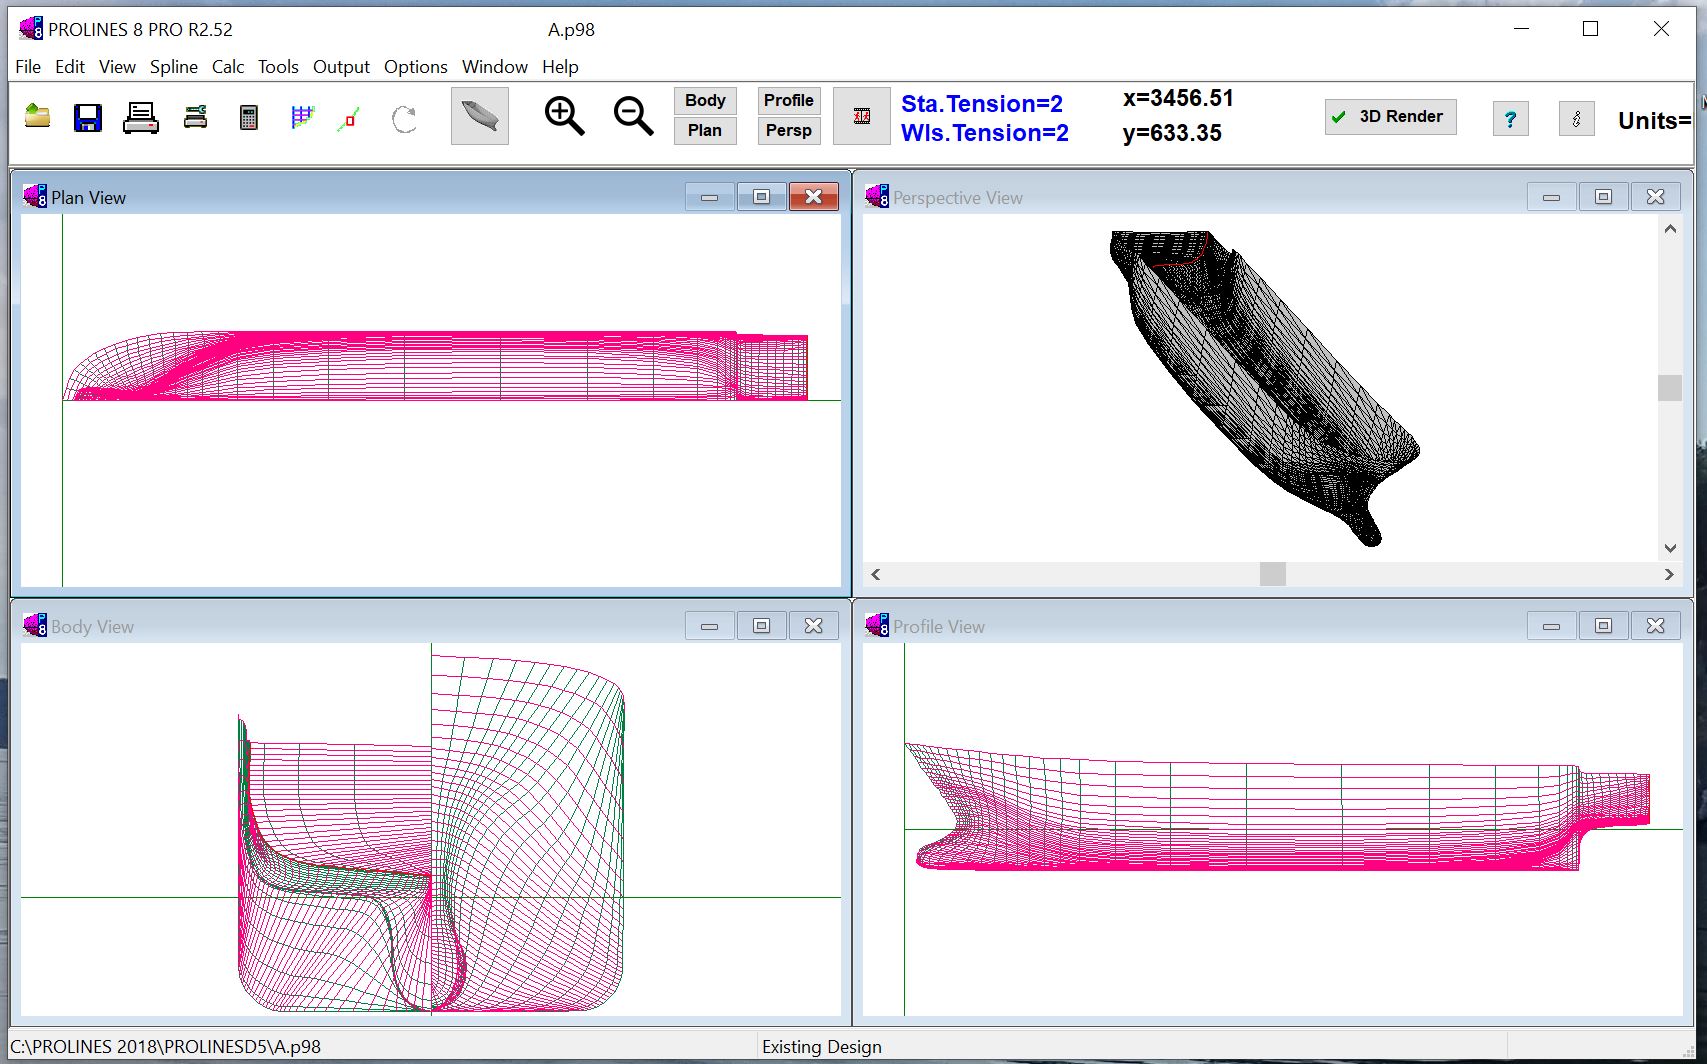Open help with question mark icon

click(1510, 119)
